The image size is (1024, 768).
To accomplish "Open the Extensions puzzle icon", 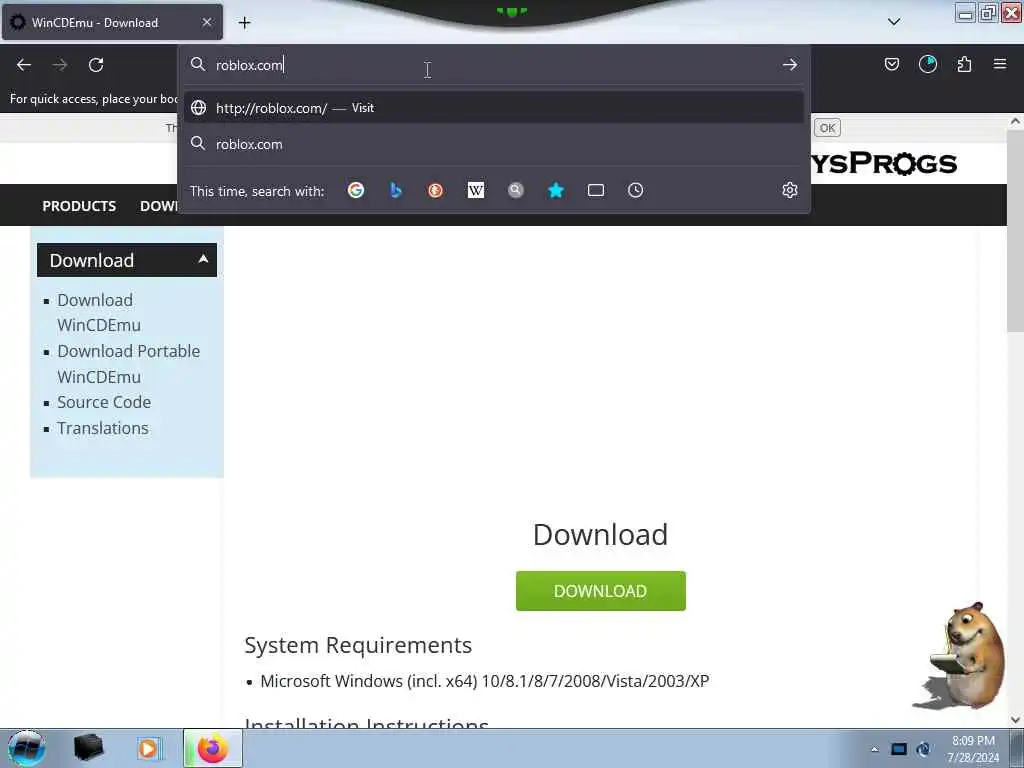I will [x=964, y=64].
